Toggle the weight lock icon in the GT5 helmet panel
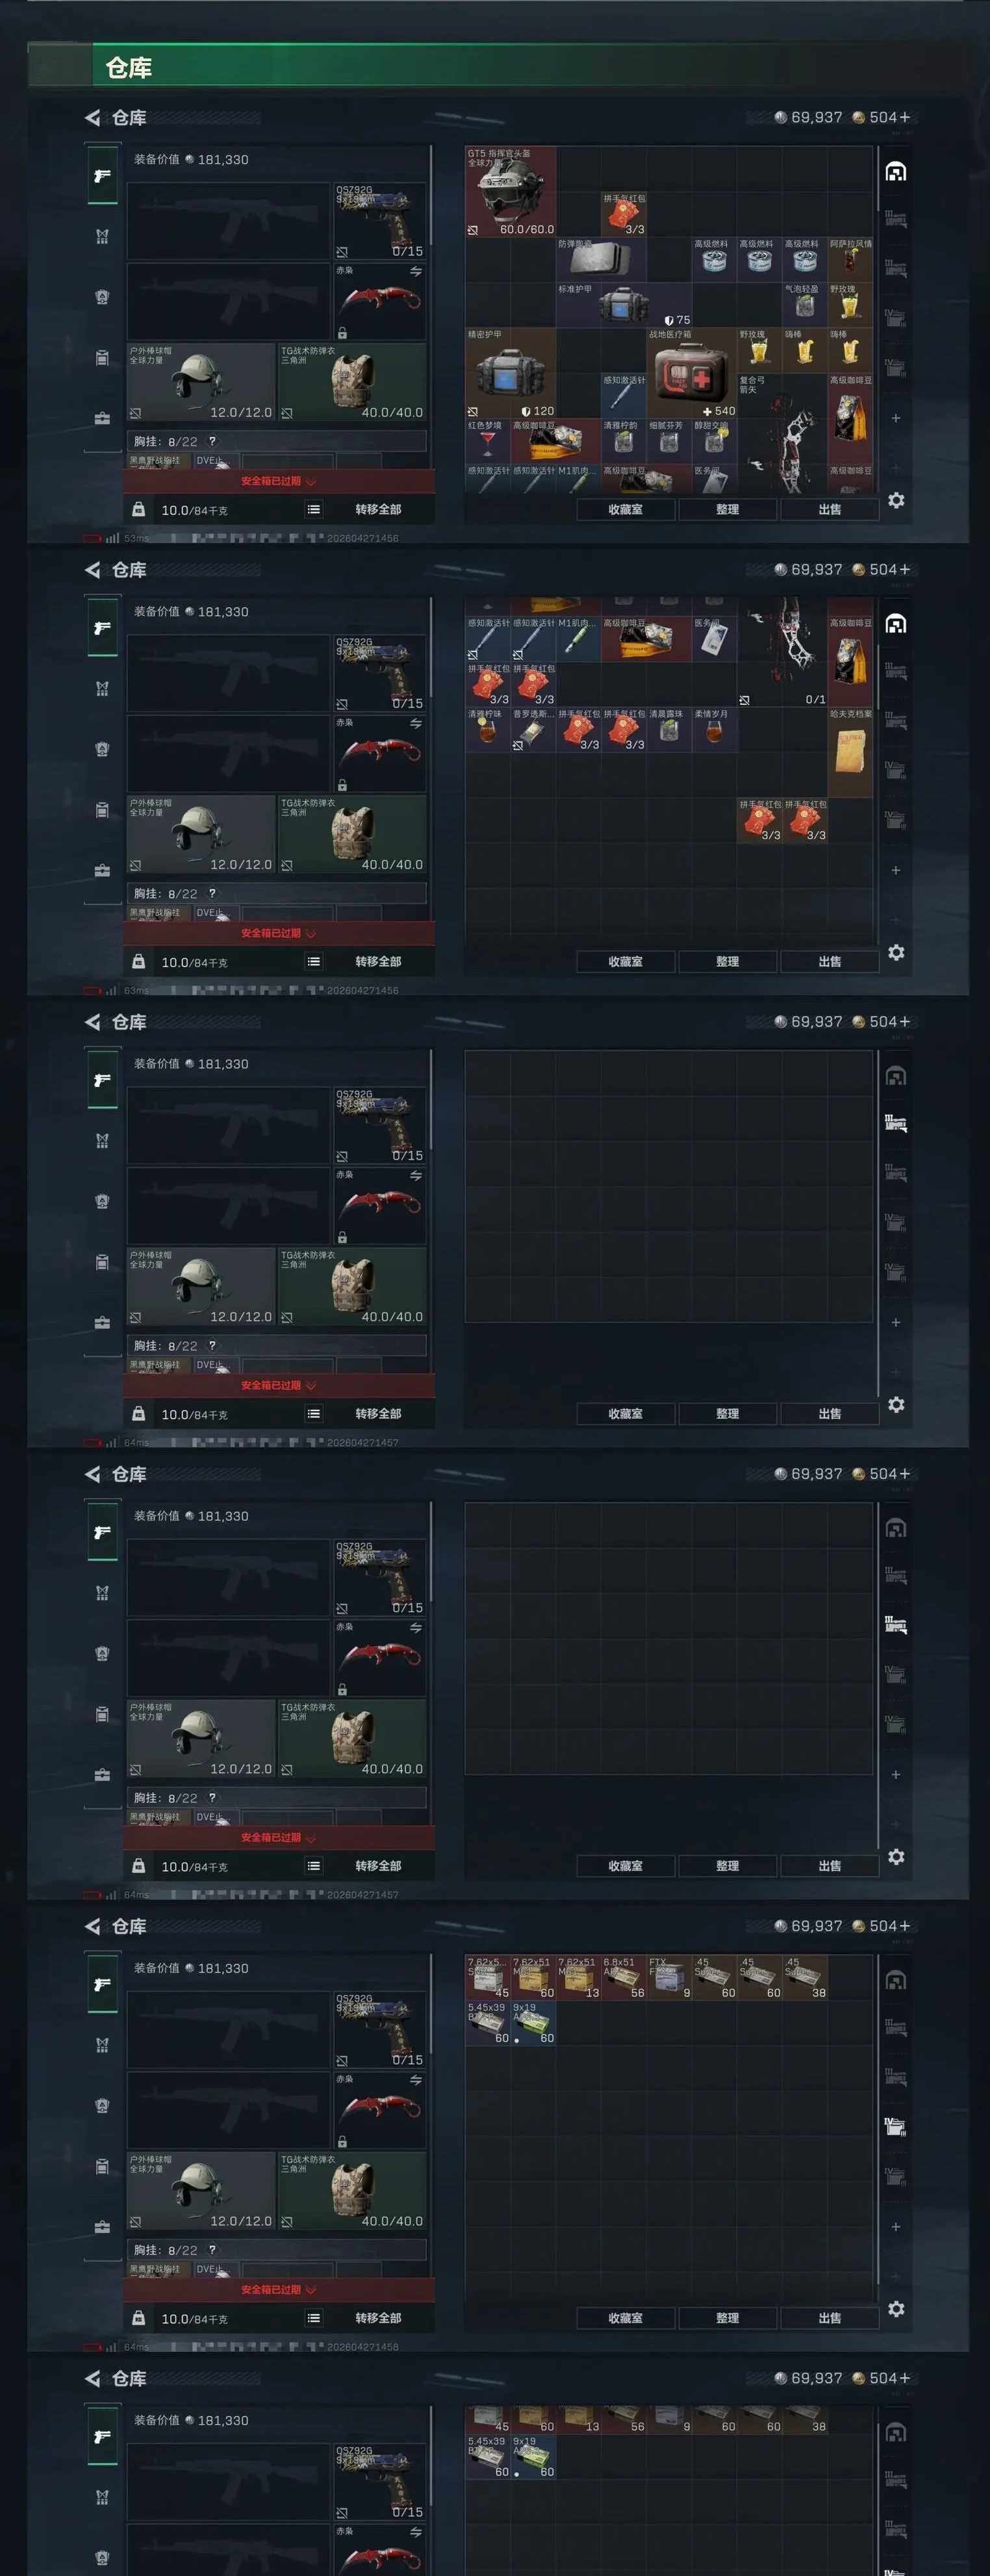Viewport: 990px width, 2576px height. coord(139,509)
